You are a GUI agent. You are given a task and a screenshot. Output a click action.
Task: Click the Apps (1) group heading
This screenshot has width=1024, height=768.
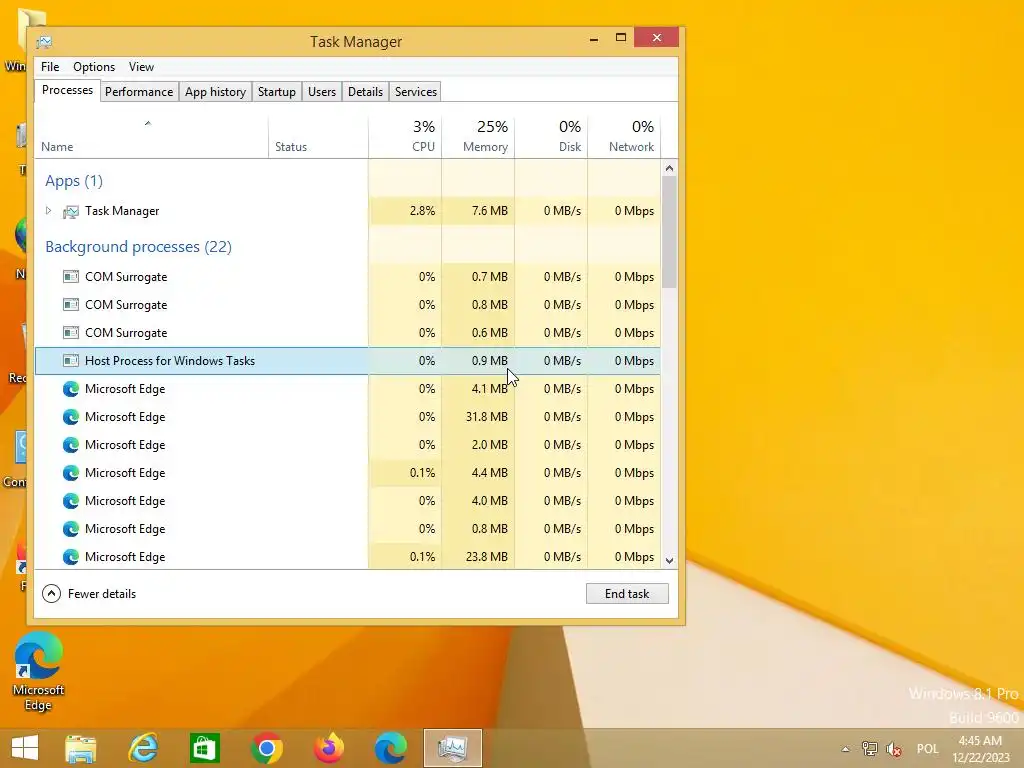click(x=74, y=181)
